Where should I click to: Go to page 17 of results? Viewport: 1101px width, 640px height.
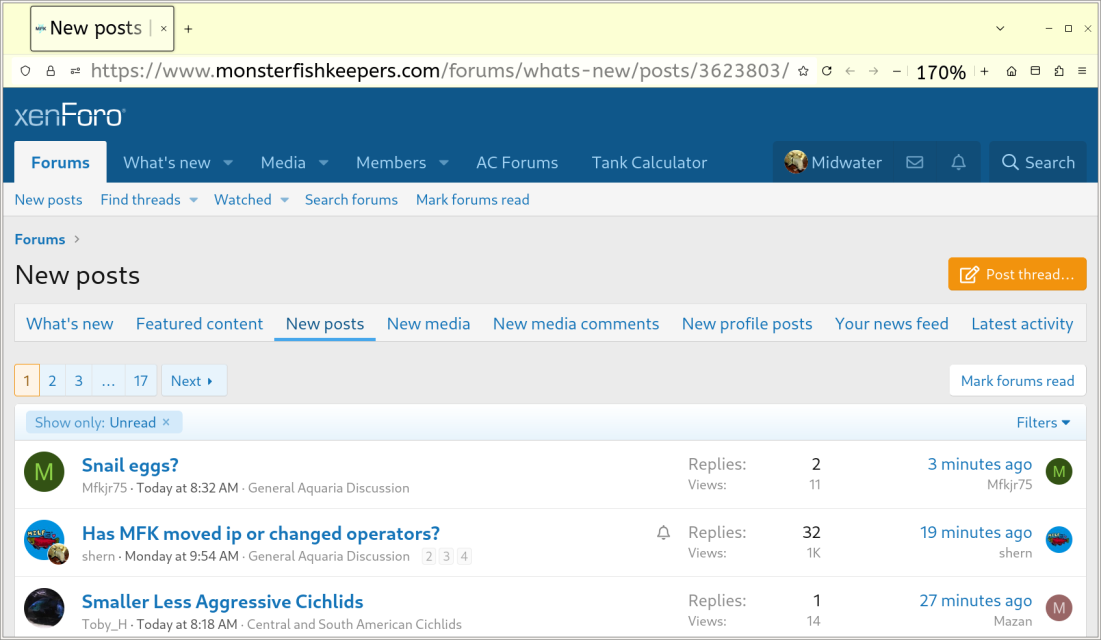tap(141, 380)
